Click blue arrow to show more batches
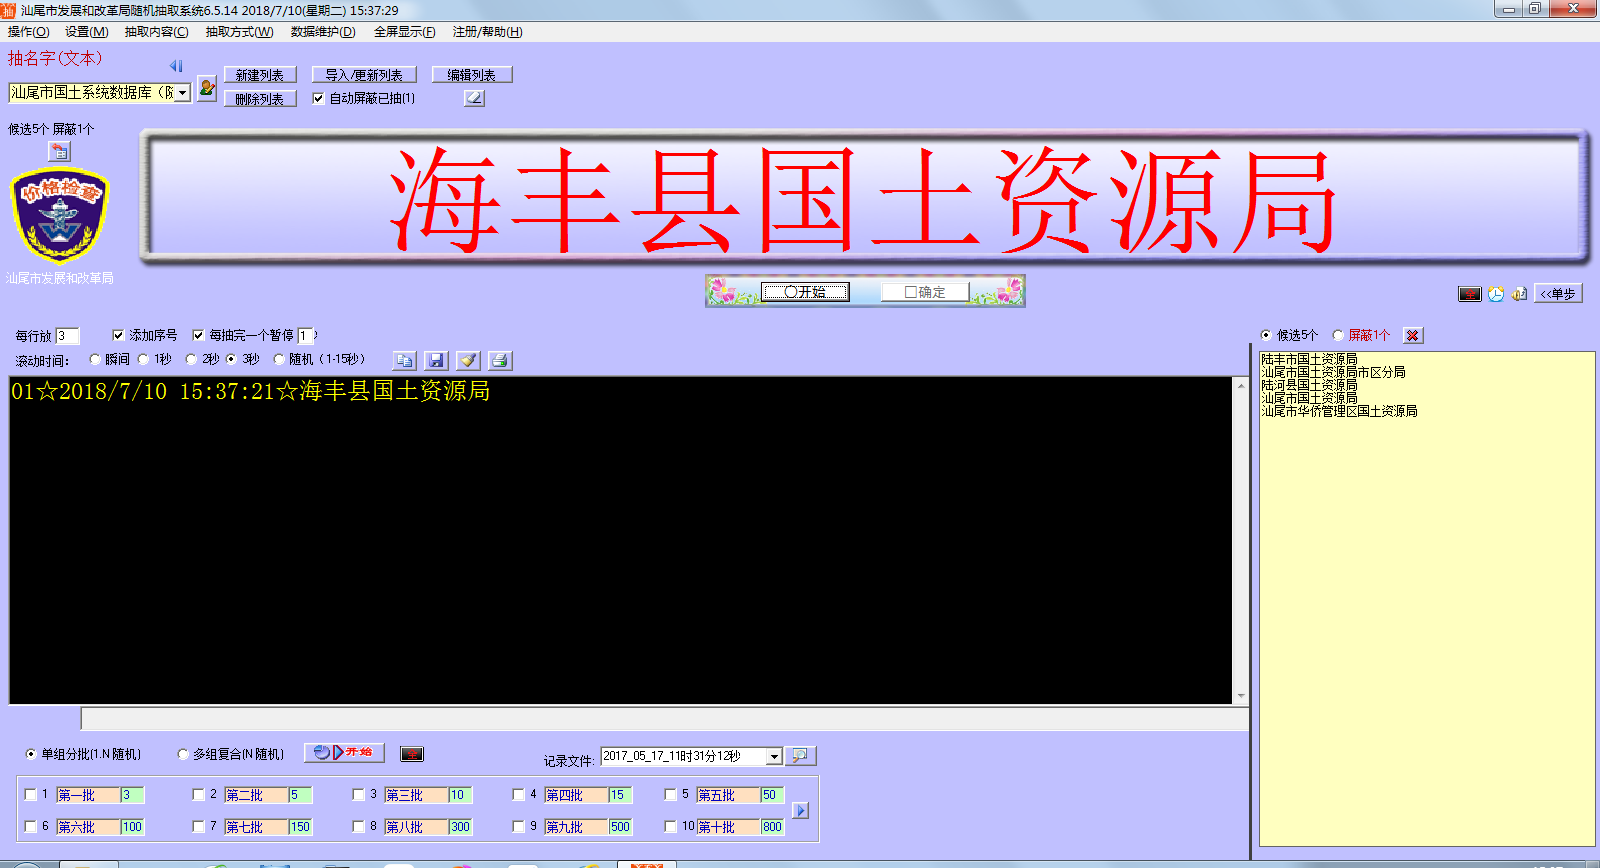Screen dimensions: 1600x868 [x=801, y=811]
